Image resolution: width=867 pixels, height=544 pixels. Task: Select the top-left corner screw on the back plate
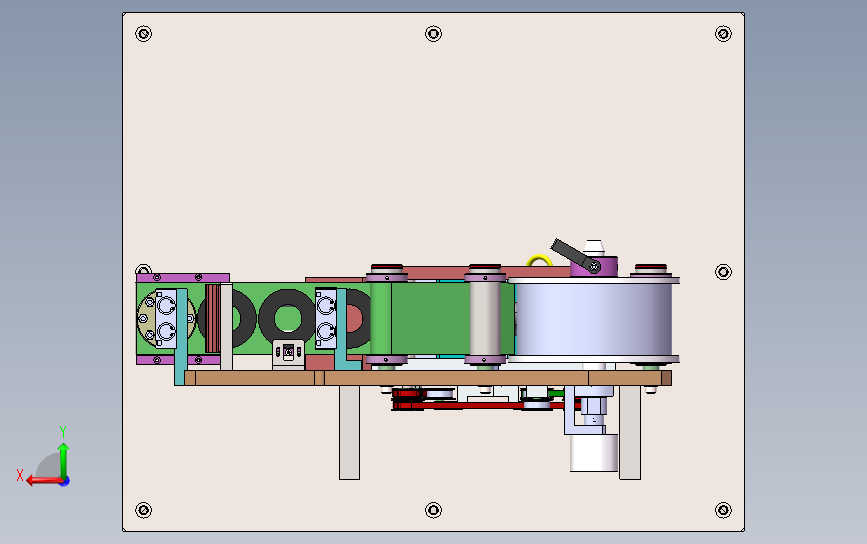(x=144, y=34)
